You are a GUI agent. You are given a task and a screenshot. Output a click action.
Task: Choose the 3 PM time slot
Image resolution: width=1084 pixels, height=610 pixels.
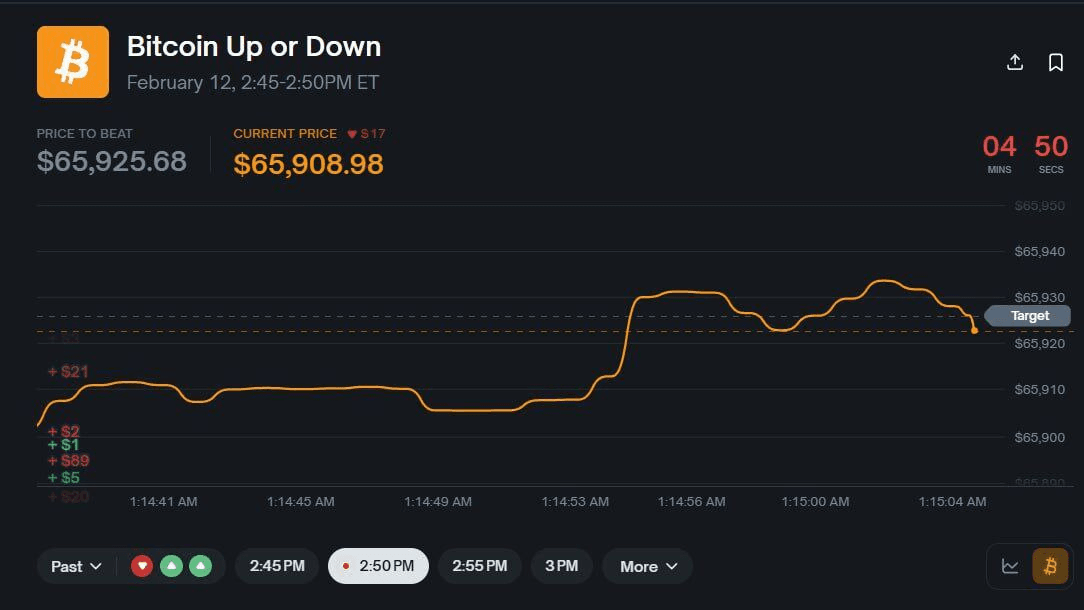tap(561, 566)
